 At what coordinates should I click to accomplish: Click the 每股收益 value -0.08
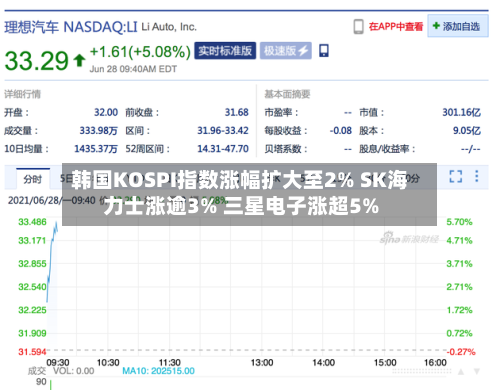[340, 131]
